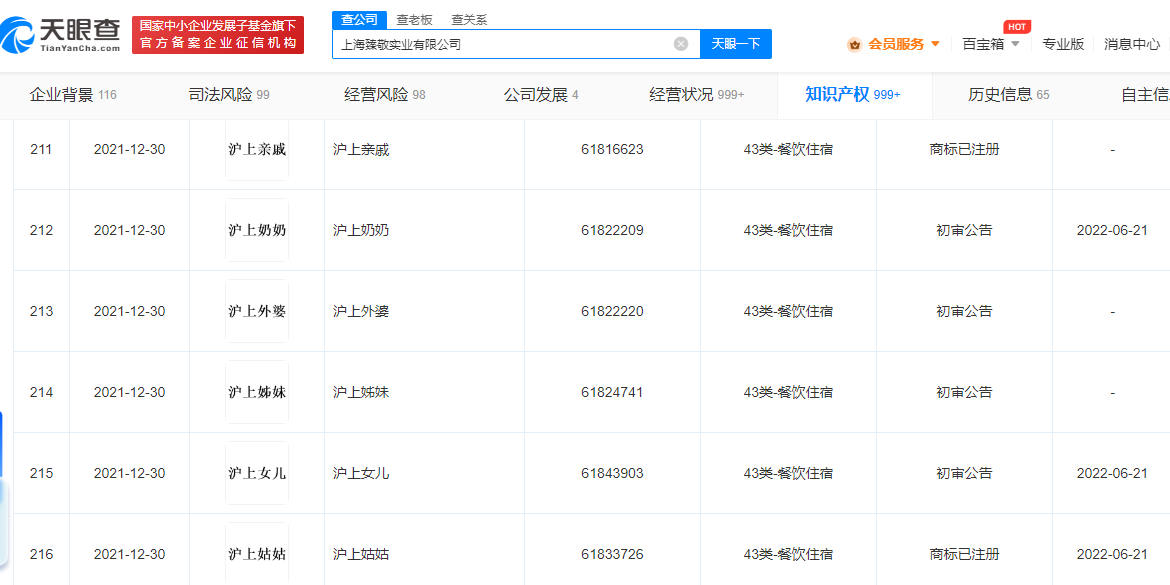Image resolution: width=1170 pixels, height=585 pixels.
Task: Open 沪上女儿 trademark image
Action: click(257, 473)
